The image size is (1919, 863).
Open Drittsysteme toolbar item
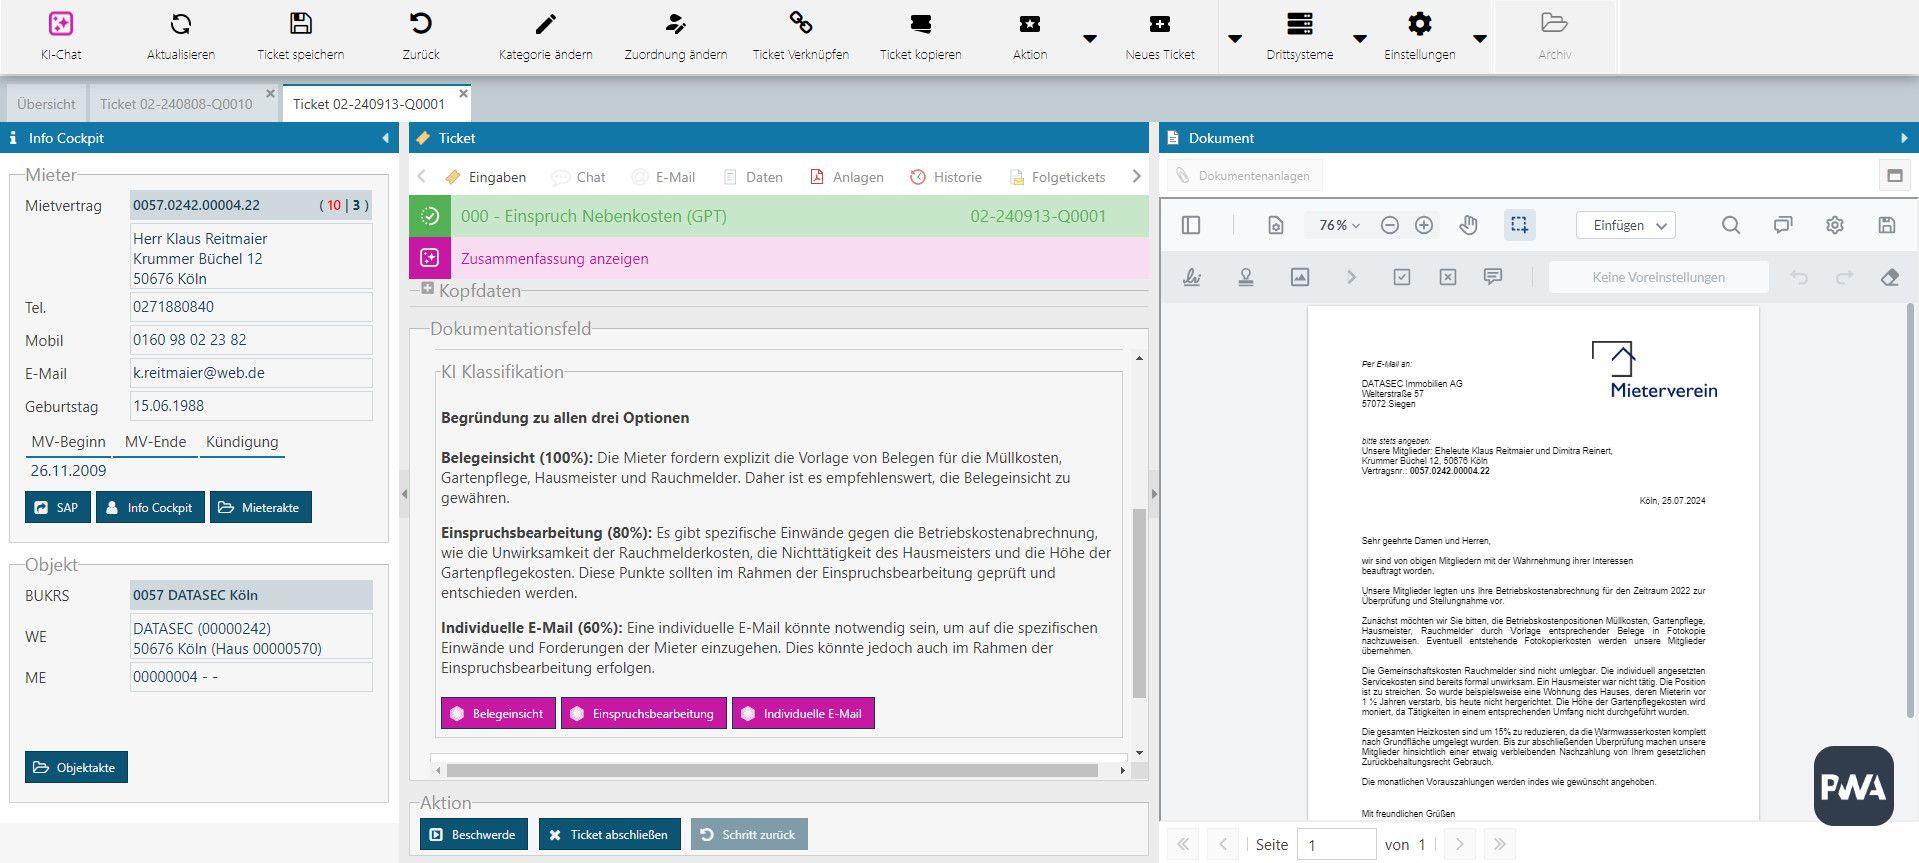1300,37
